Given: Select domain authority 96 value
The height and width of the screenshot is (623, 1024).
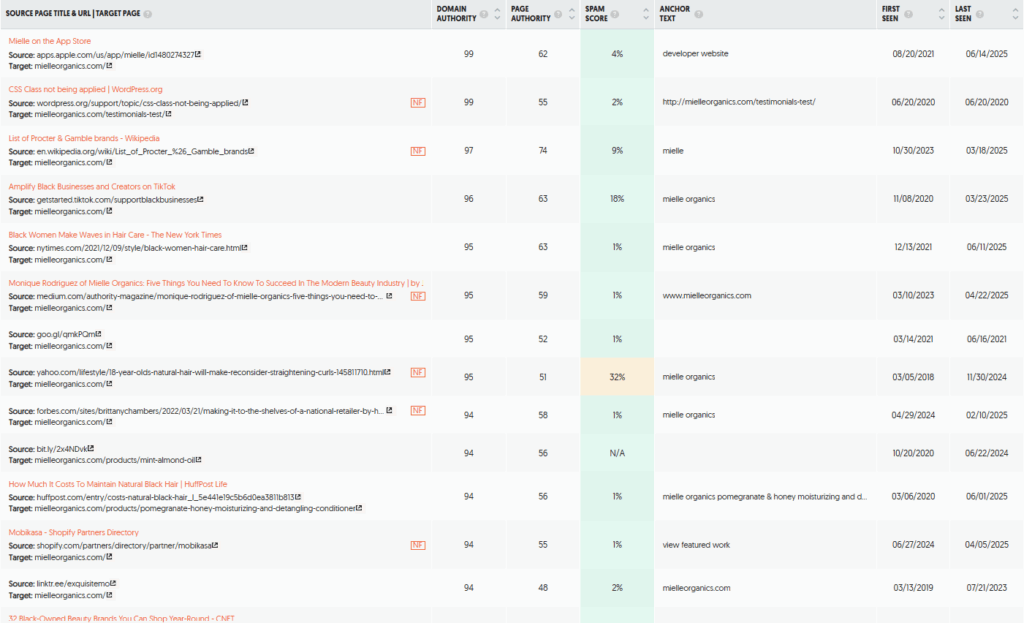Looking at the screenshot, I should (469, 199).
